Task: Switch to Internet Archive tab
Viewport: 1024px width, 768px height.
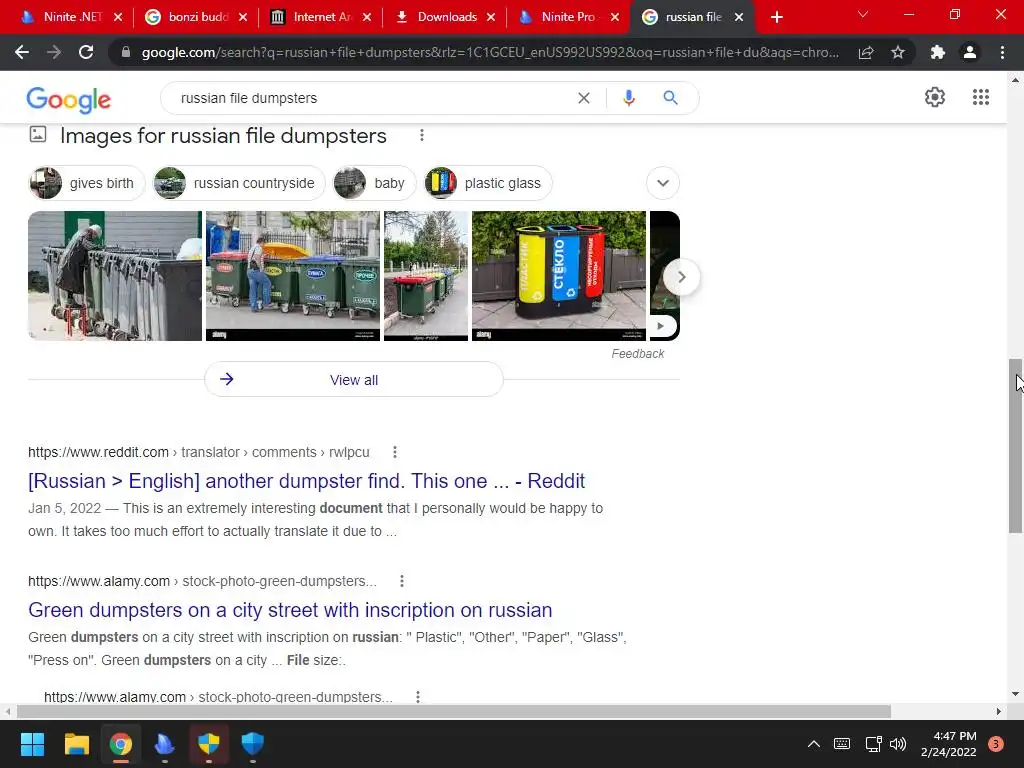Action: (x=320, y=17)
